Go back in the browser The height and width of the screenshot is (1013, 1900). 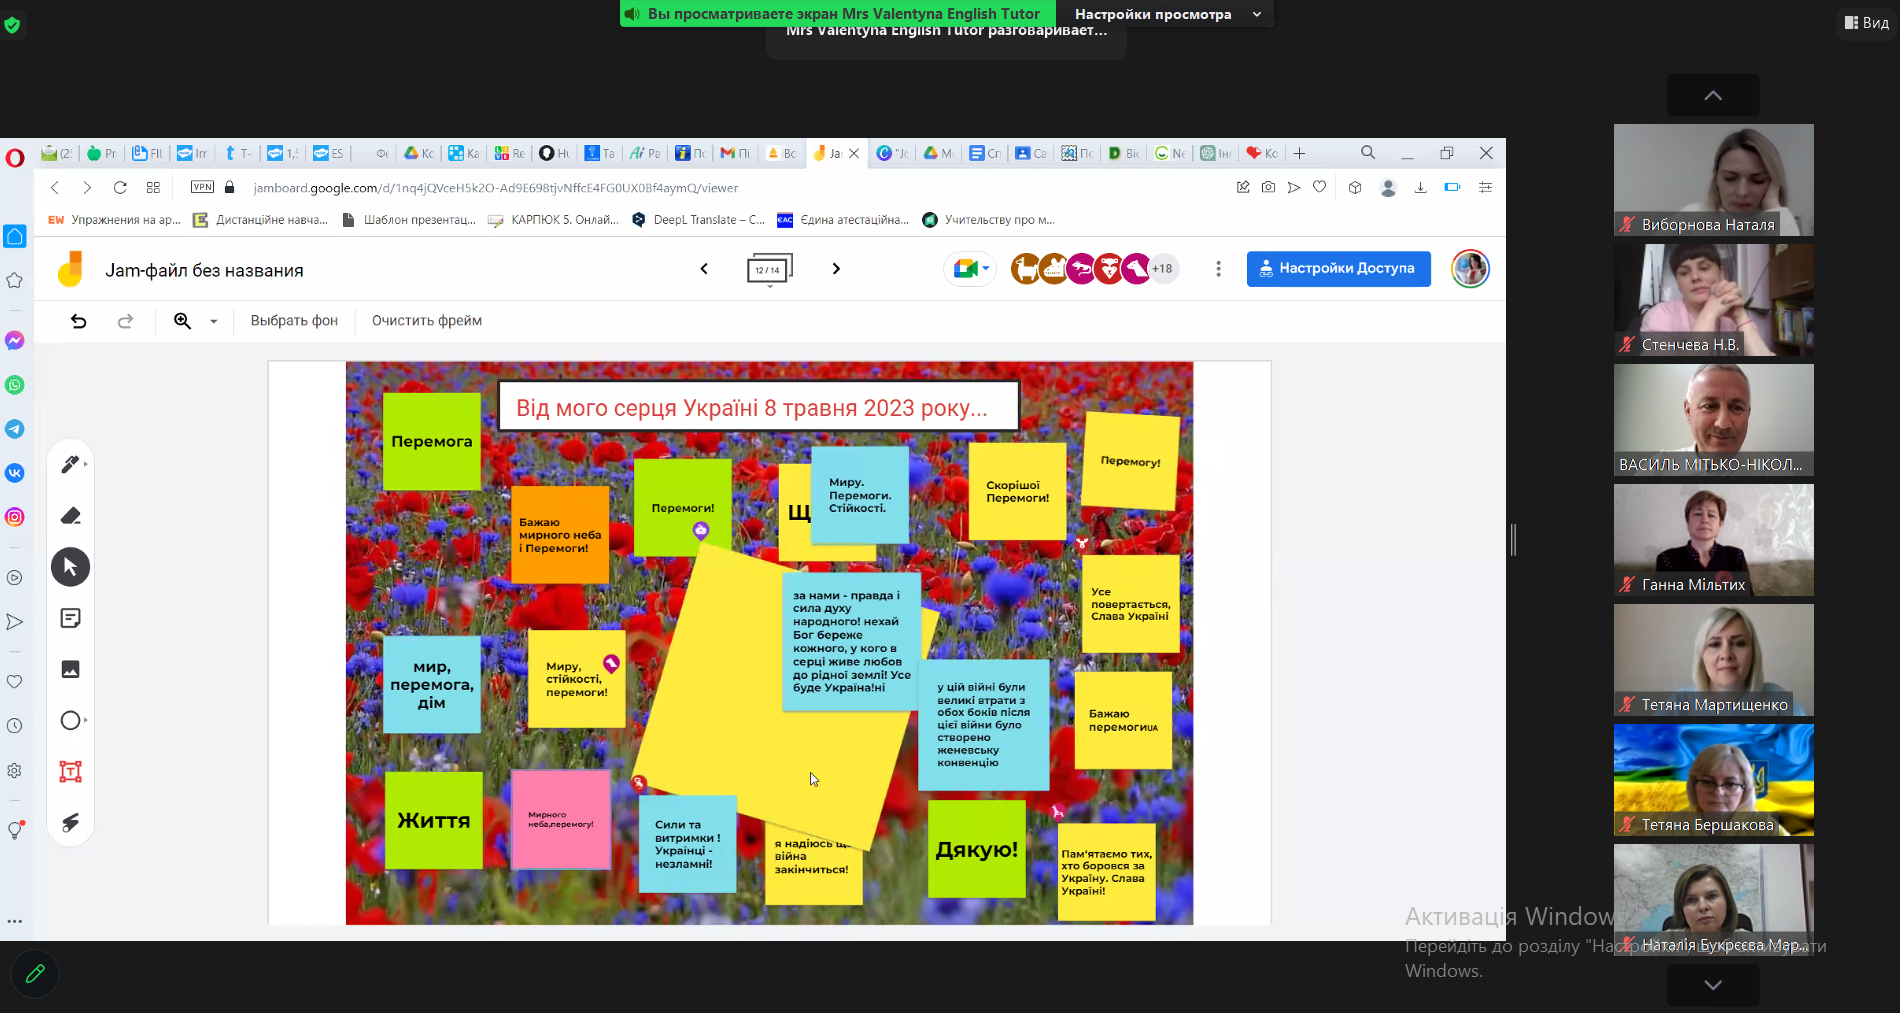pyautogui.click(x=55, y=187)
